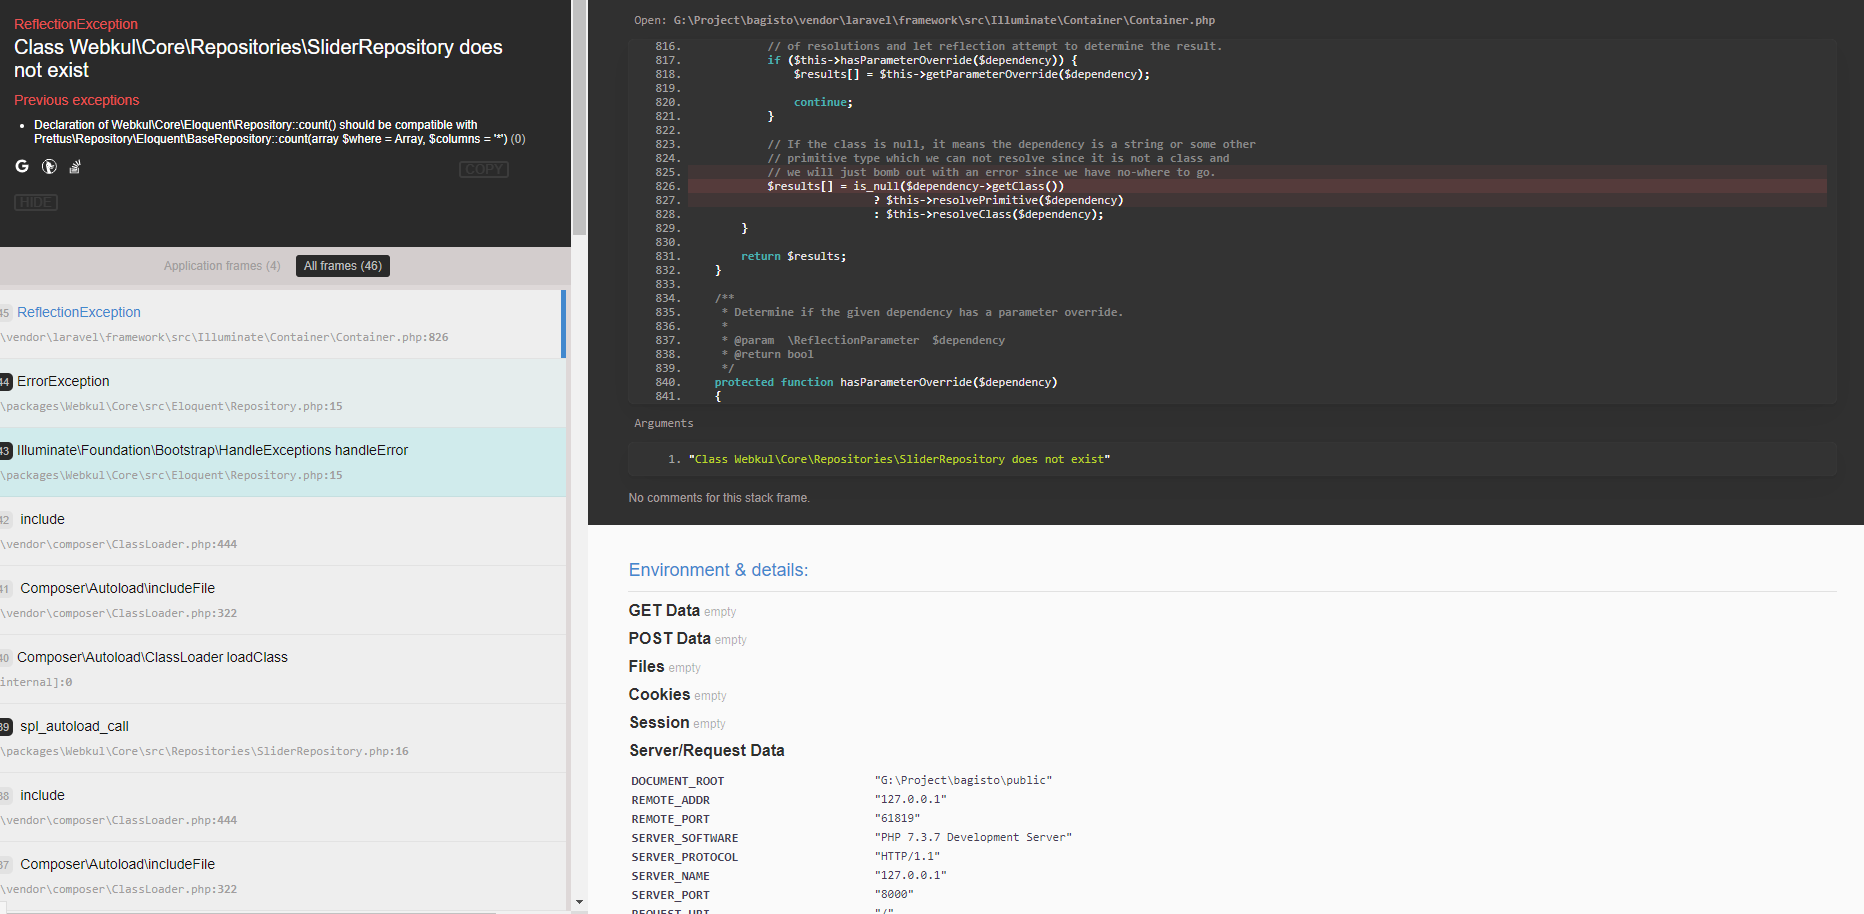The image size is (1864, 914).
Task: Select the argument 'SliderRepository does not exist' string
Action: [x=899, y=459]
